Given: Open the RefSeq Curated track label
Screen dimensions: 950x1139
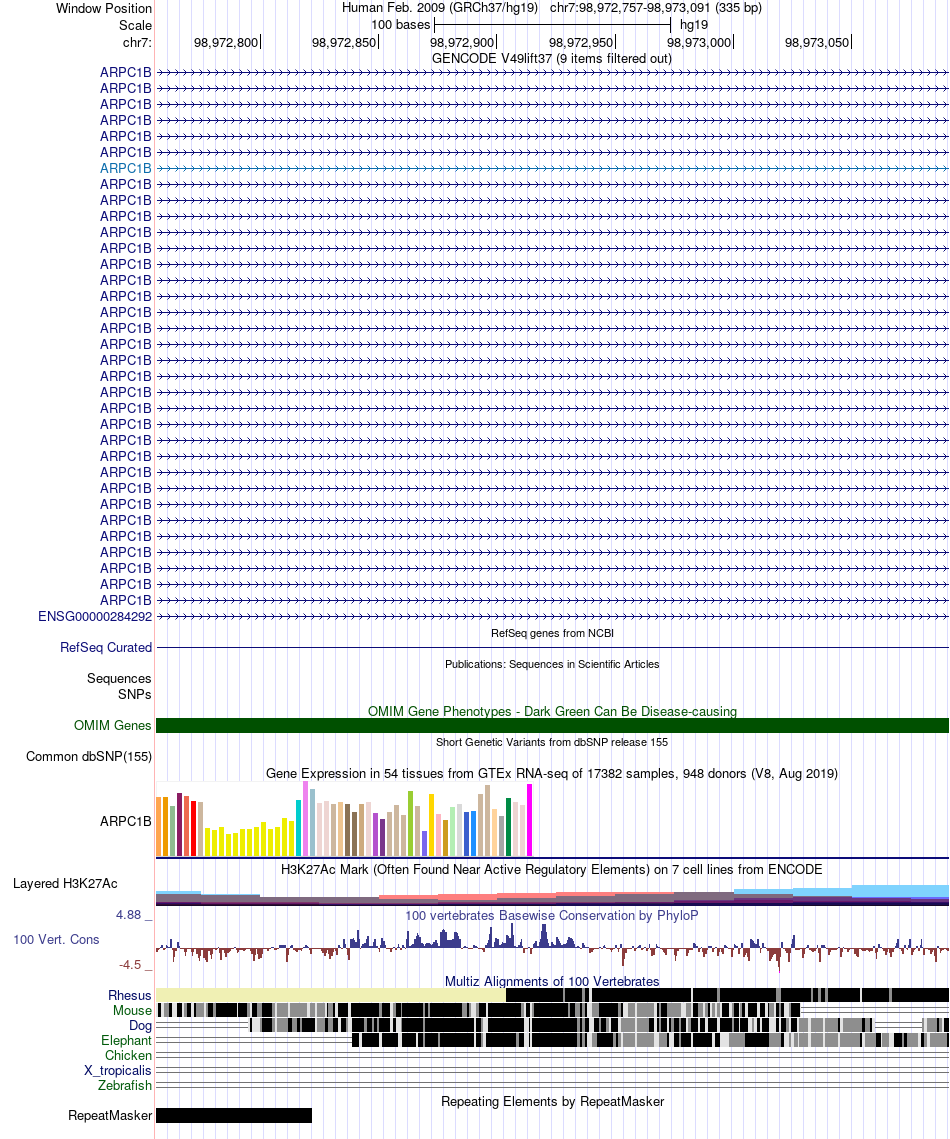Looking at the screenshot, I should coord(106,647).
